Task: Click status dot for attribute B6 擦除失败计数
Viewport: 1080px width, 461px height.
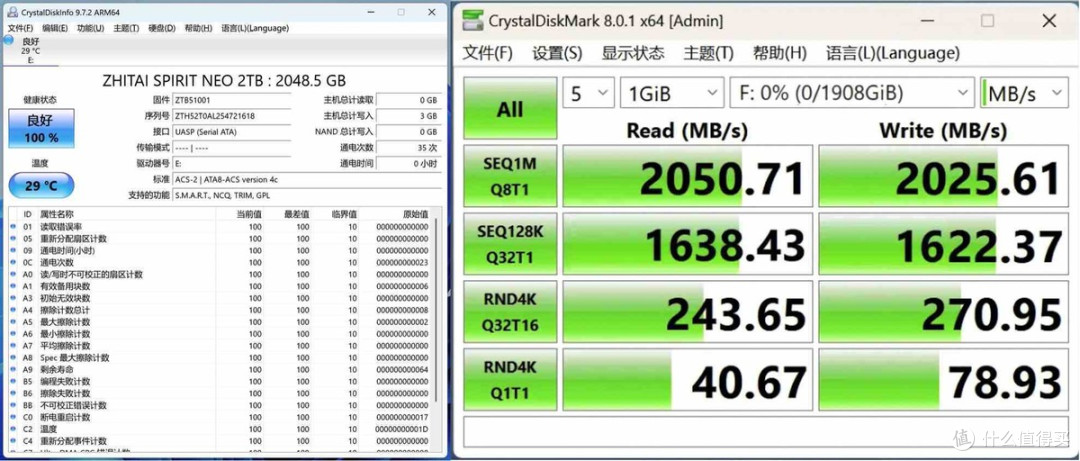Action: (x=13, y=393)
